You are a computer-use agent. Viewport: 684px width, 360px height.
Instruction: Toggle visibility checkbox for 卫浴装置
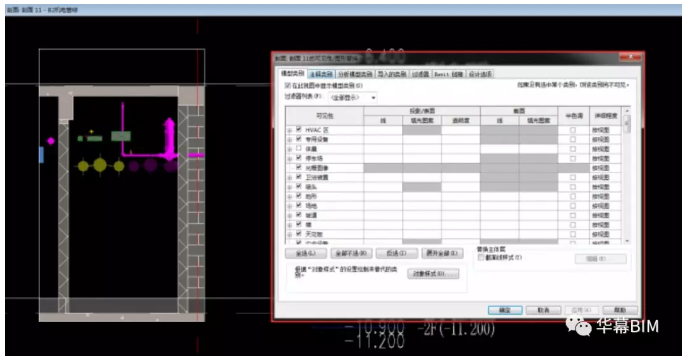coord(299,177)
